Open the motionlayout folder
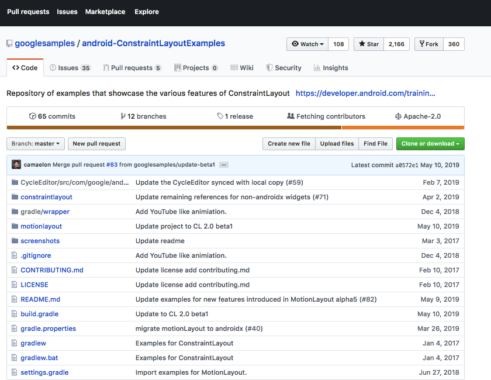Screen dimensions: 491x380 click(x=41, y=226)
